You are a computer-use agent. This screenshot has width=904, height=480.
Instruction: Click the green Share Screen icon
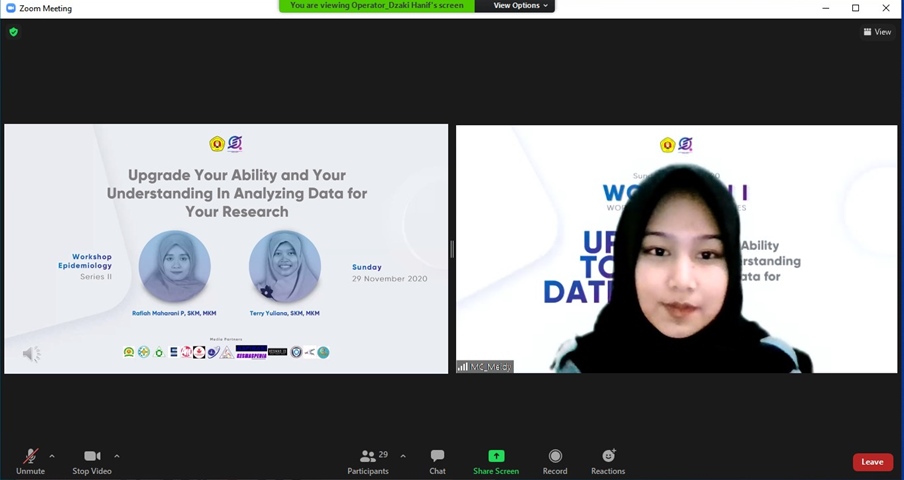point(496,456)
